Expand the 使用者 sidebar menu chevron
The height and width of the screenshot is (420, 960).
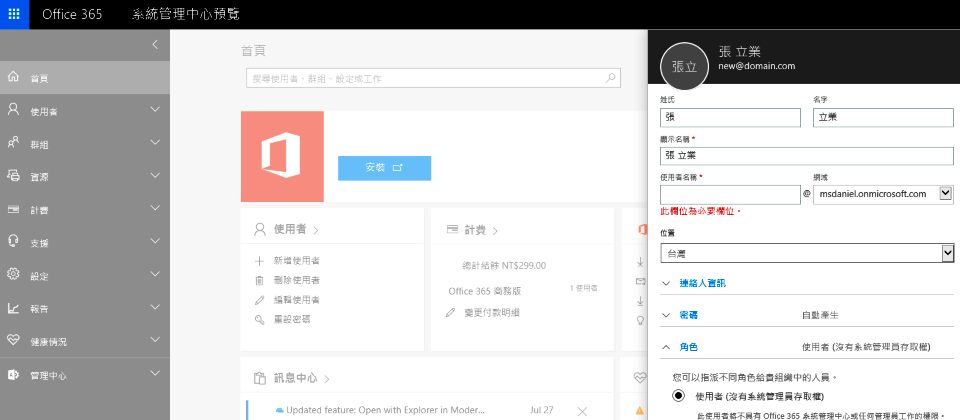click(x=155, y=110)
